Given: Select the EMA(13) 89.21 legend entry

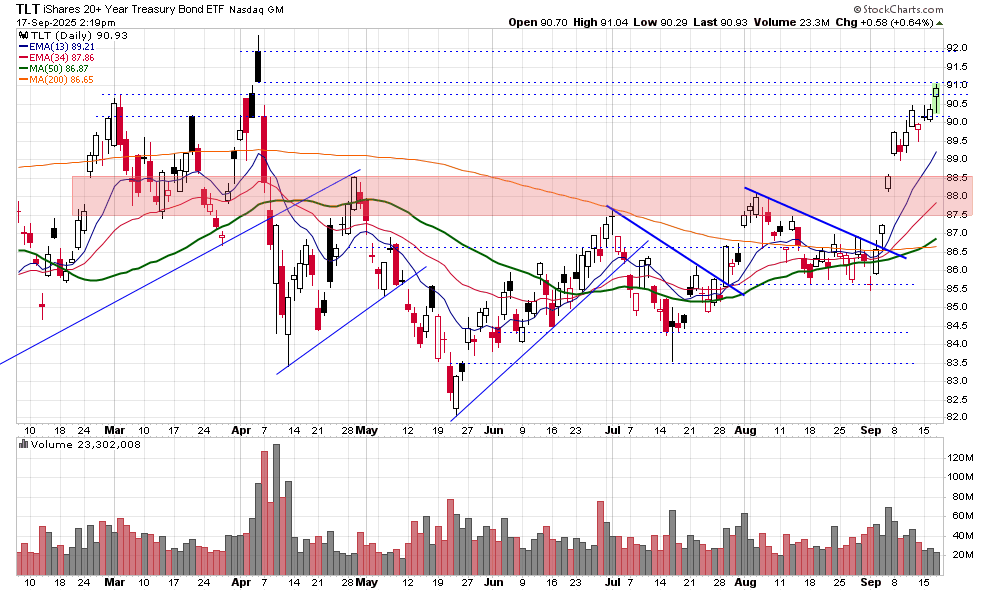Looking at the screenshot, I should [61, 46].
